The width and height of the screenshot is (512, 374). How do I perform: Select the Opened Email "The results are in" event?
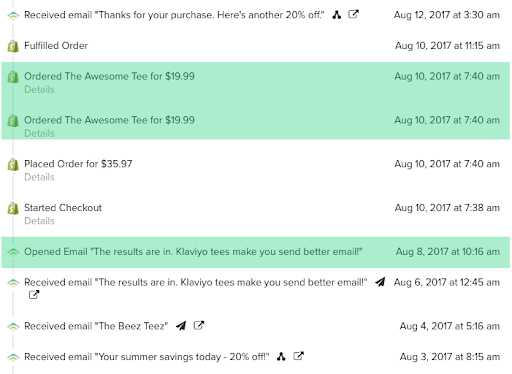pyautogui.click(x=256, y=252)
